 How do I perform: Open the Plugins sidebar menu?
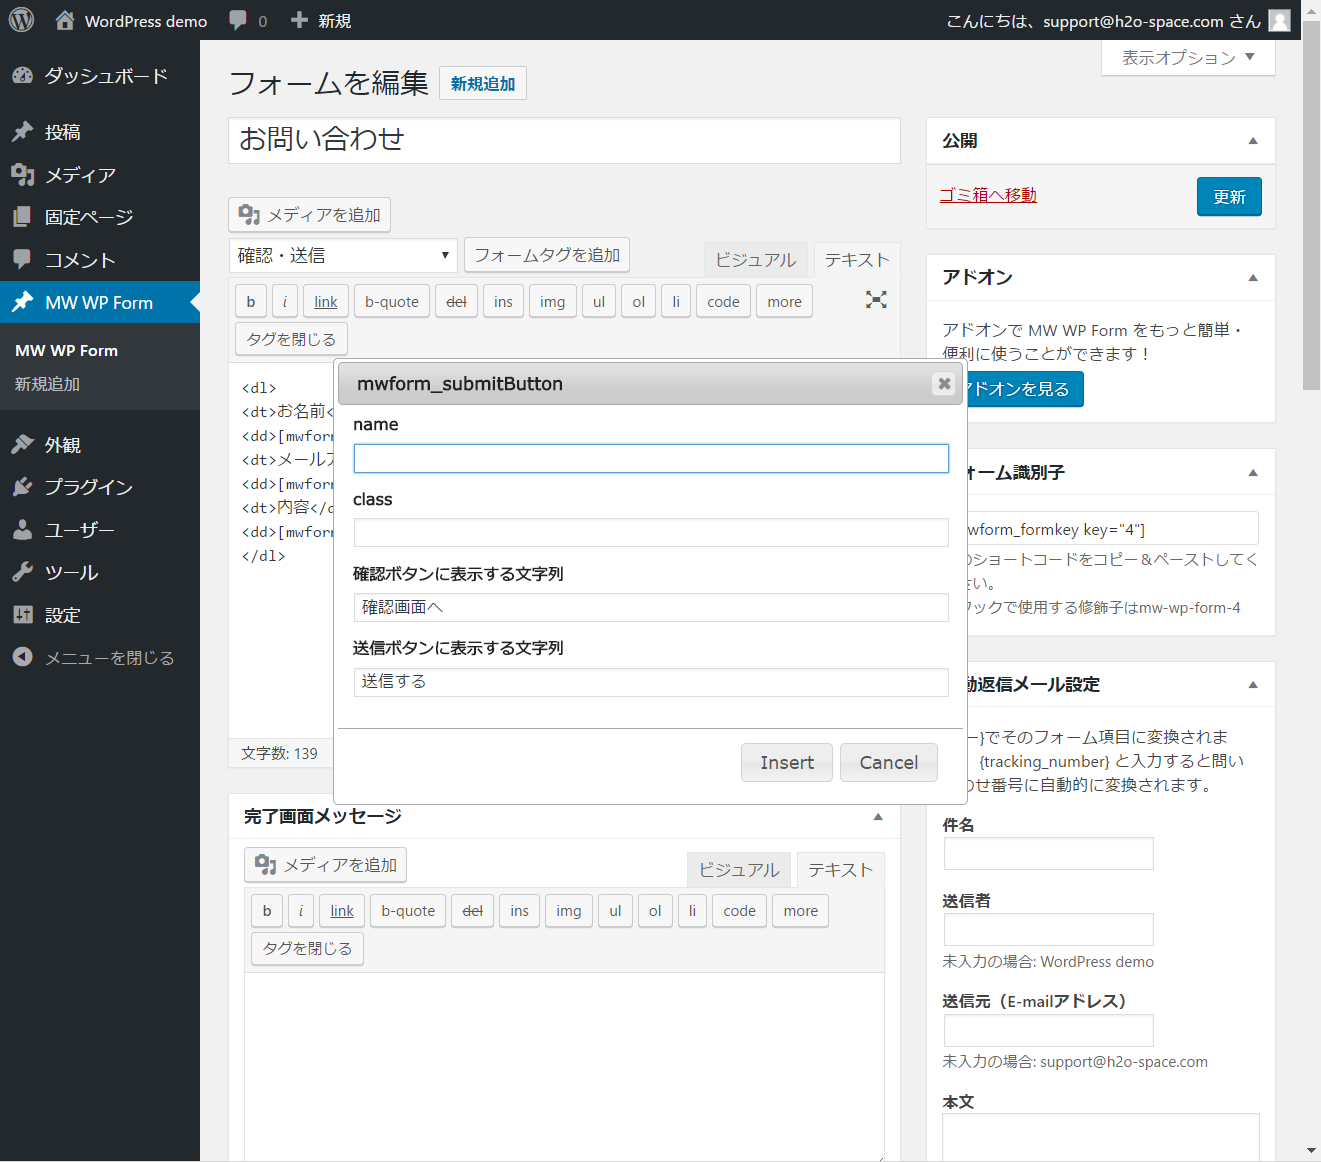[88, 487]
